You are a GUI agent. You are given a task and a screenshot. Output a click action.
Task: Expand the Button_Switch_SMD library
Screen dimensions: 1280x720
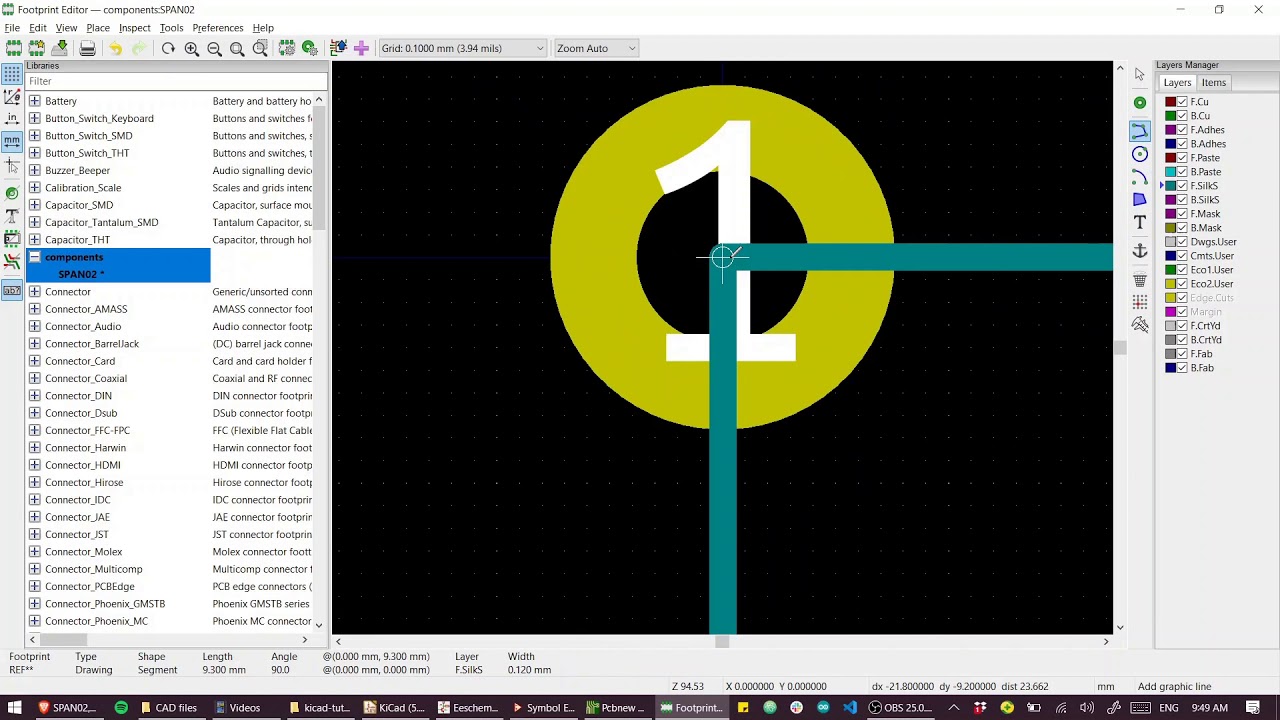(x=35, y=136)
